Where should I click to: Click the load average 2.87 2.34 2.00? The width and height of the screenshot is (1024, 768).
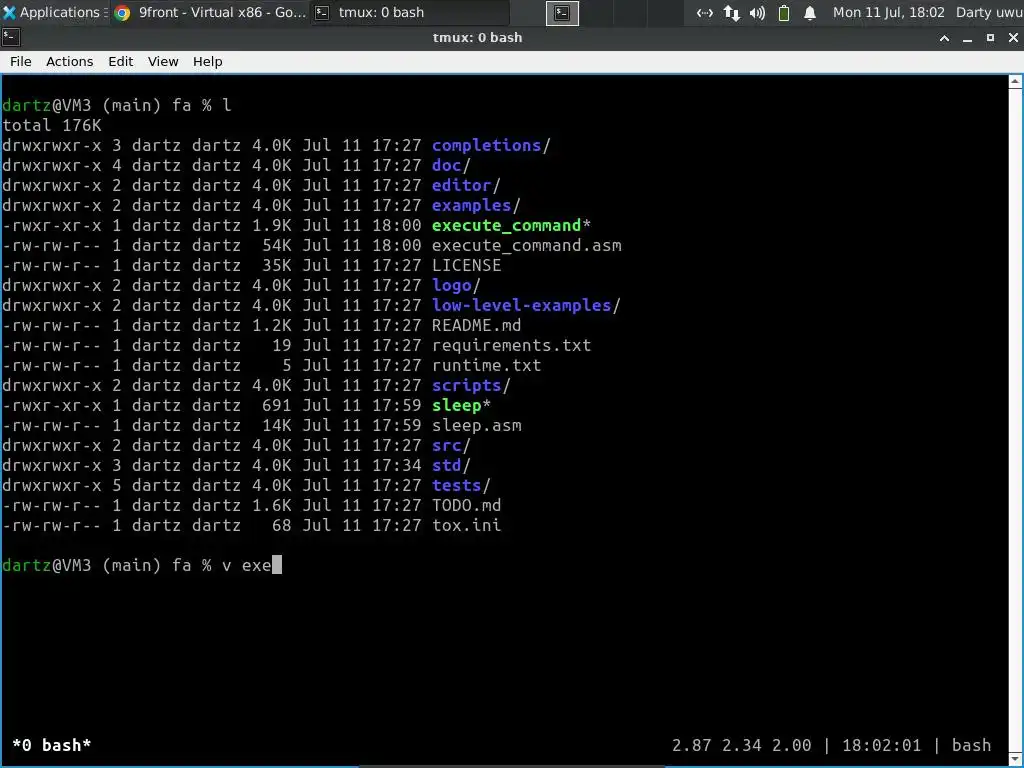coord(741,745)
